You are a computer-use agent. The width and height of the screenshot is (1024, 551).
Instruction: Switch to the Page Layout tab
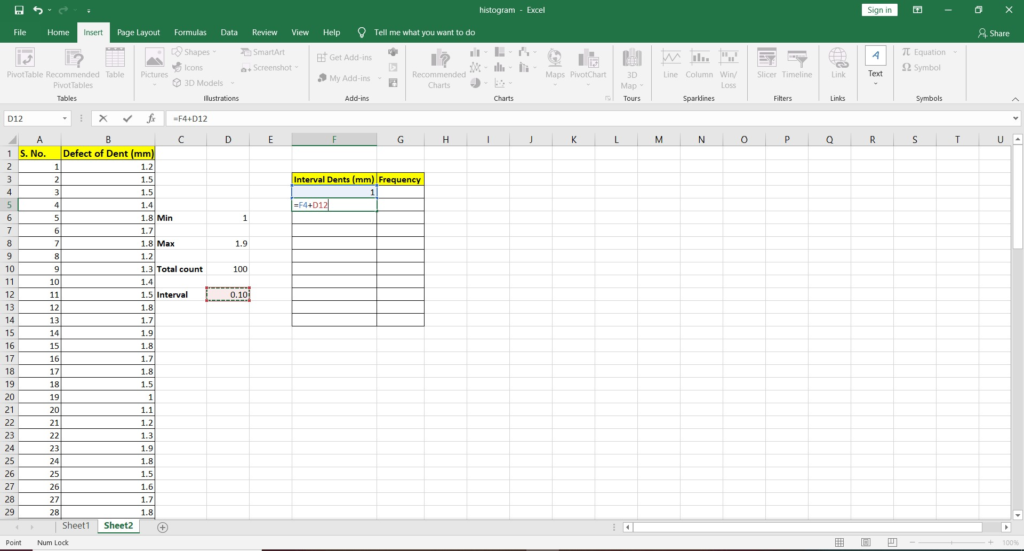tap(138, 32)
